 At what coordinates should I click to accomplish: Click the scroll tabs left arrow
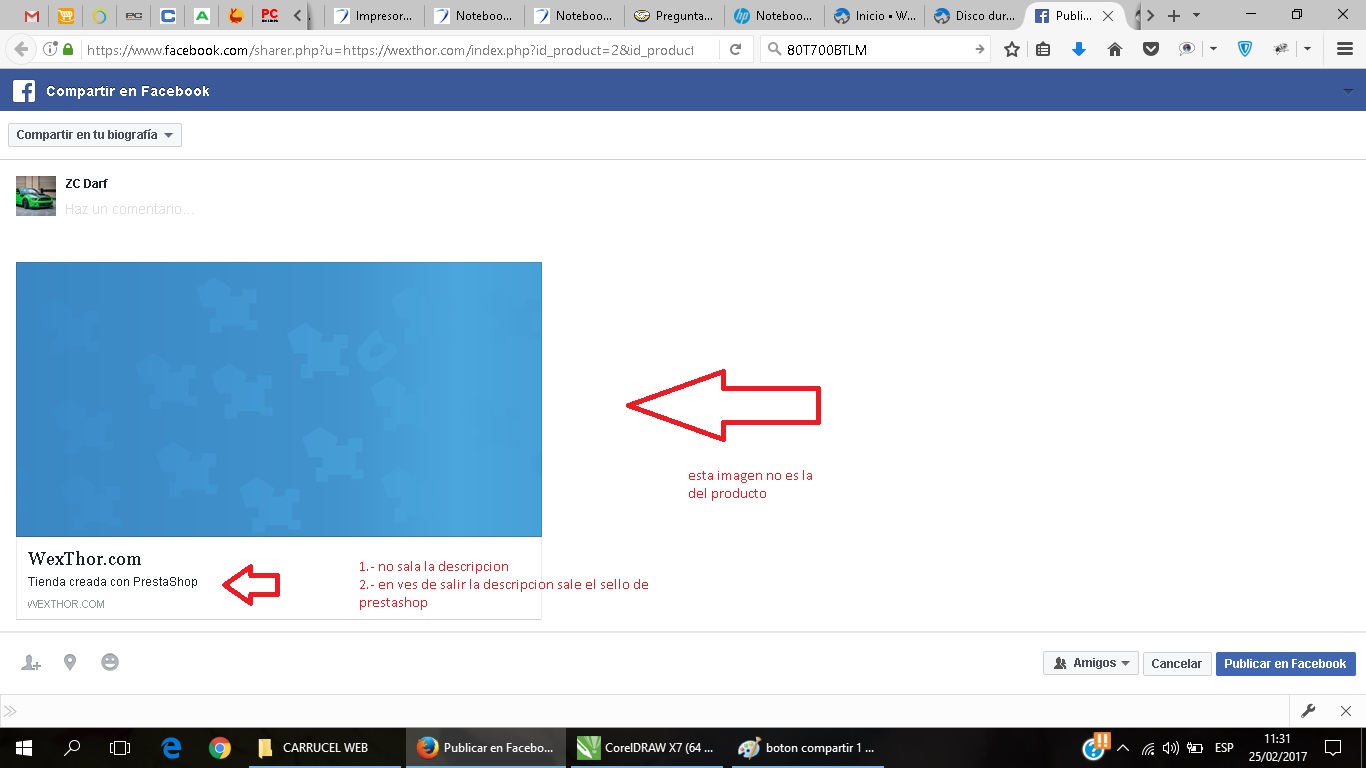[297, 16]
